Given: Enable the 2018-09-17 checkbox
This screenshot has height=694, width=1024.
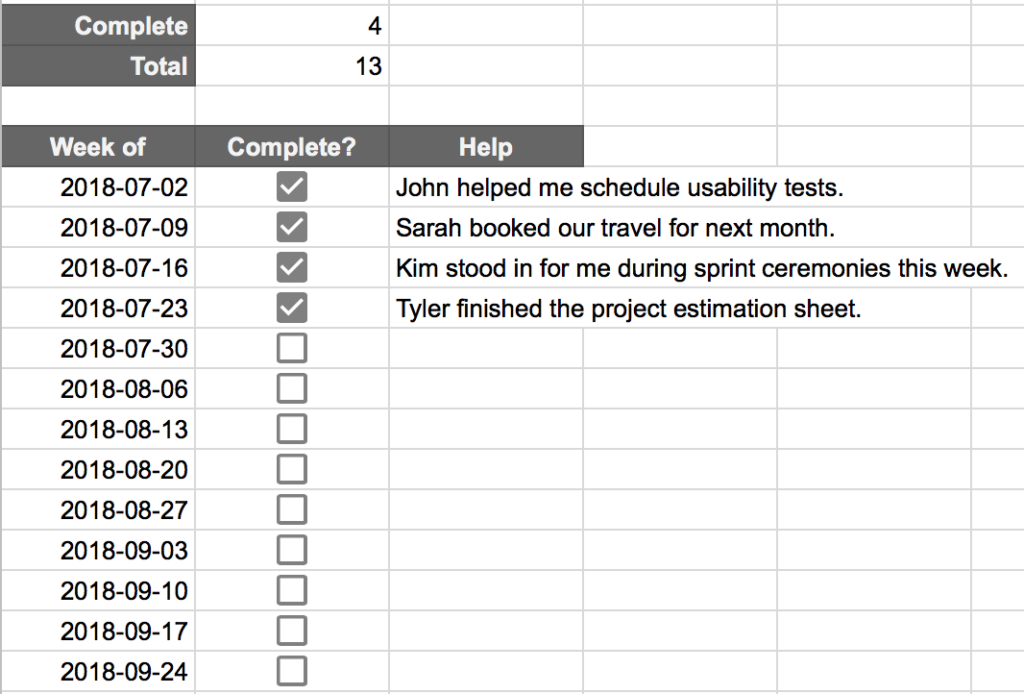Looking at the screenshot, I should coord(291,631).
